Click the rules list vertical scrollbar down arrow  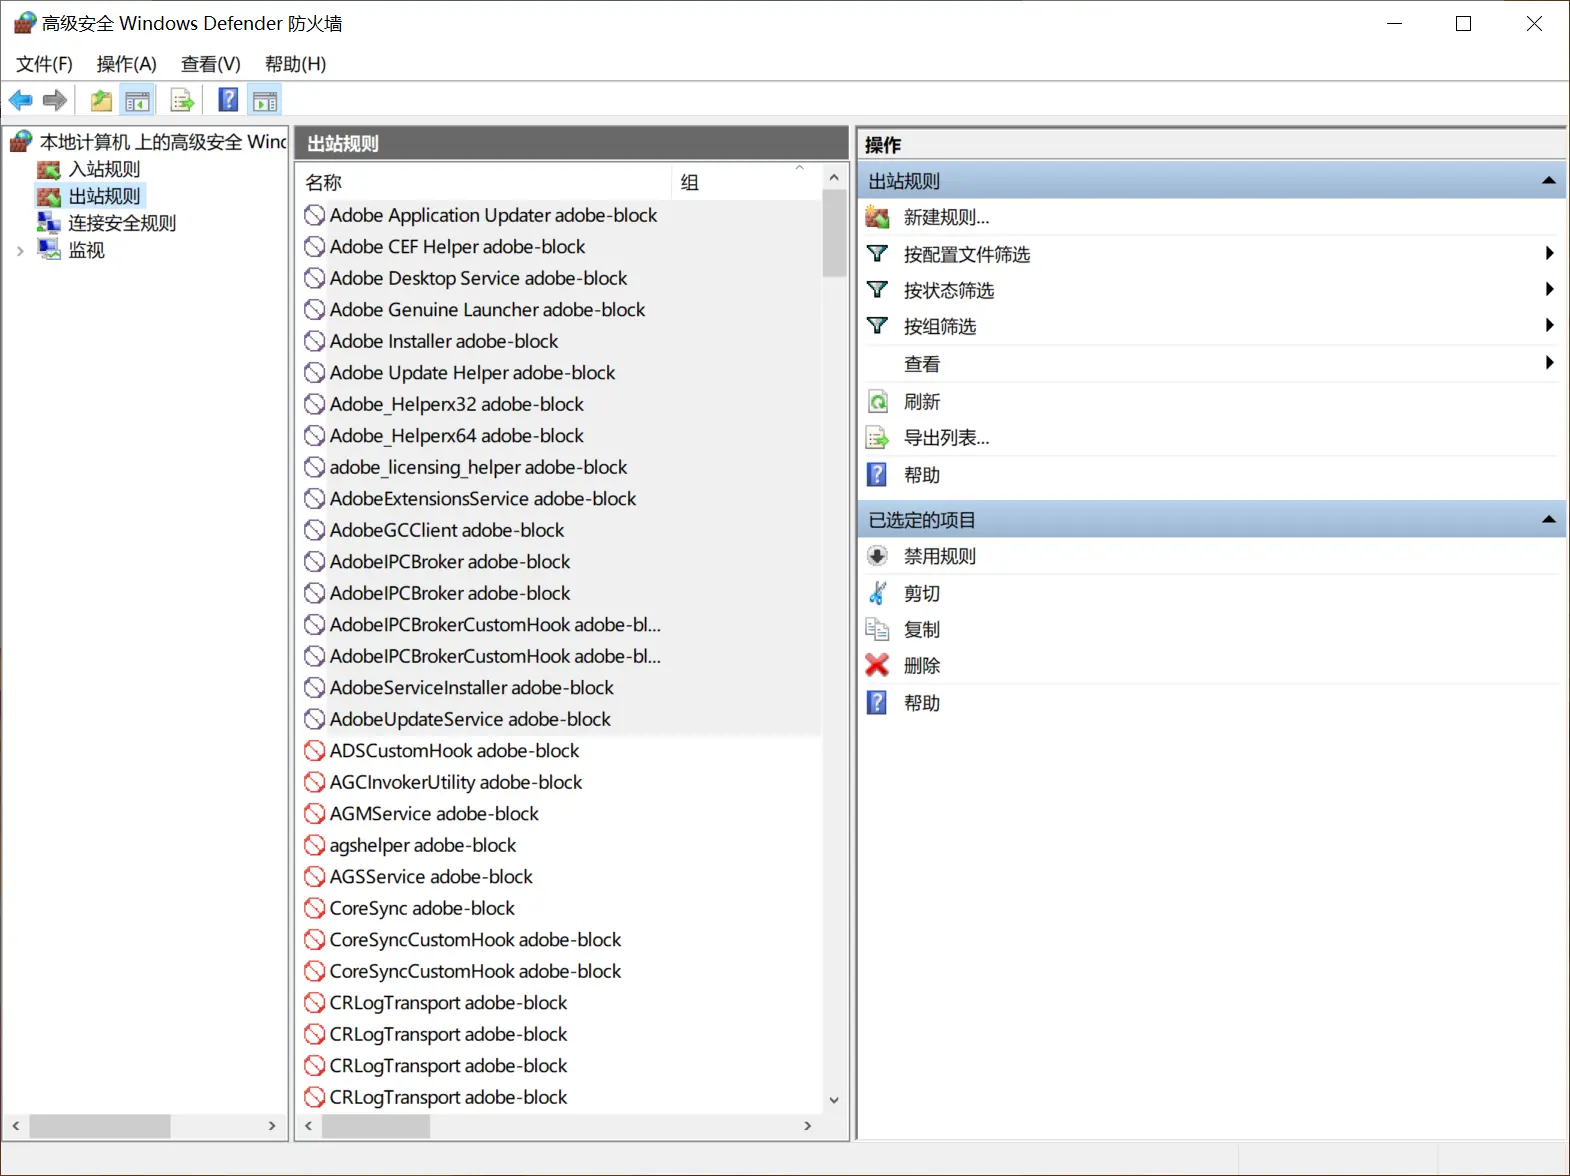click(834, 1100)
